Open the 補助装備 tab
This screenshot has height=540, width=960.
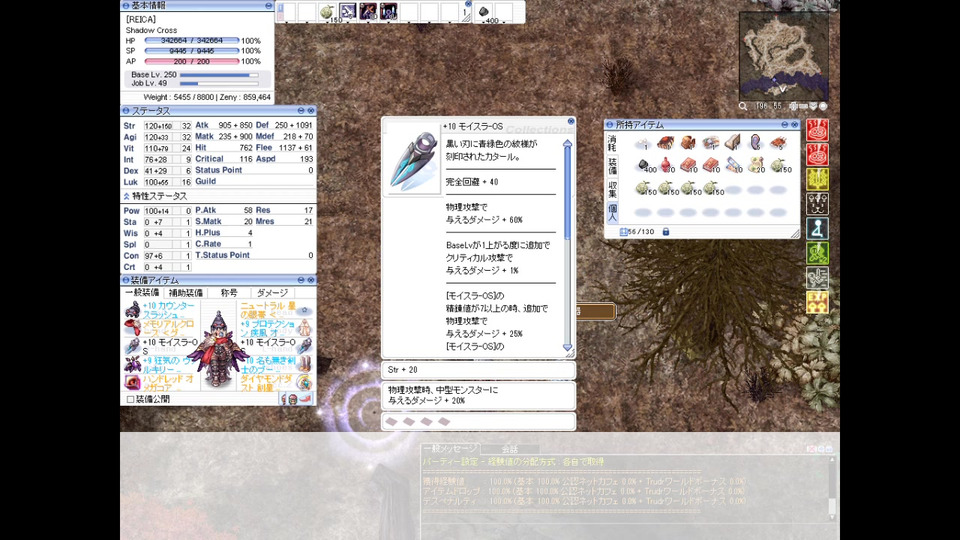(186, 293)
